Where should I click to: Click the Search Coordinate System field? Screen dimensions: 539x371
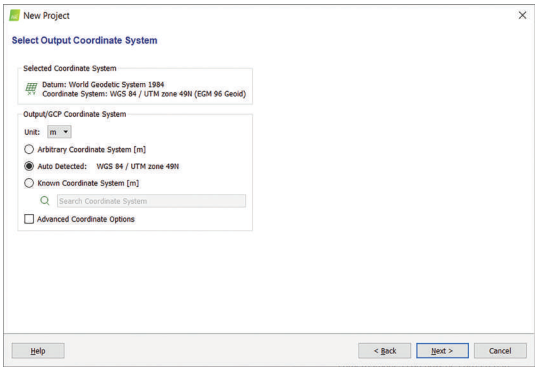[x=151, y=201]
